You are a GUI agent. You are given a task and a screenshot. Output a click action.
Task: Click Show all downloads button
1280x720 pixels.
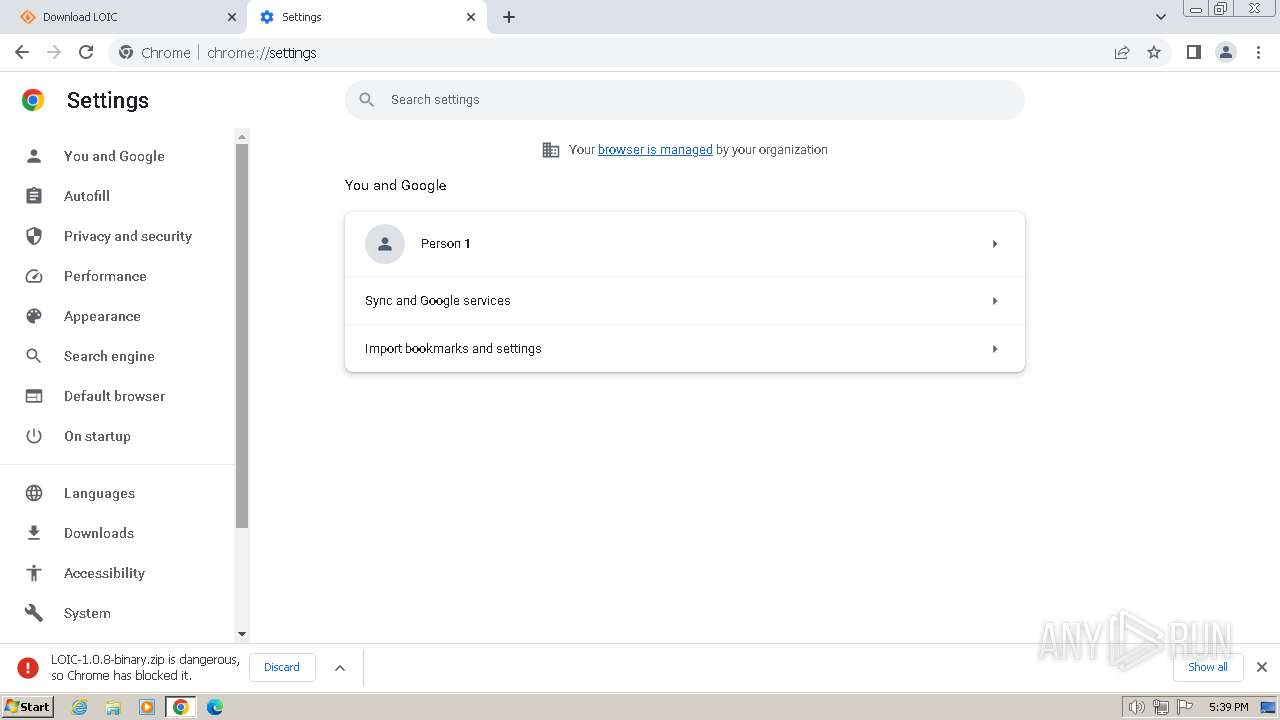[x=1208, y=667]
